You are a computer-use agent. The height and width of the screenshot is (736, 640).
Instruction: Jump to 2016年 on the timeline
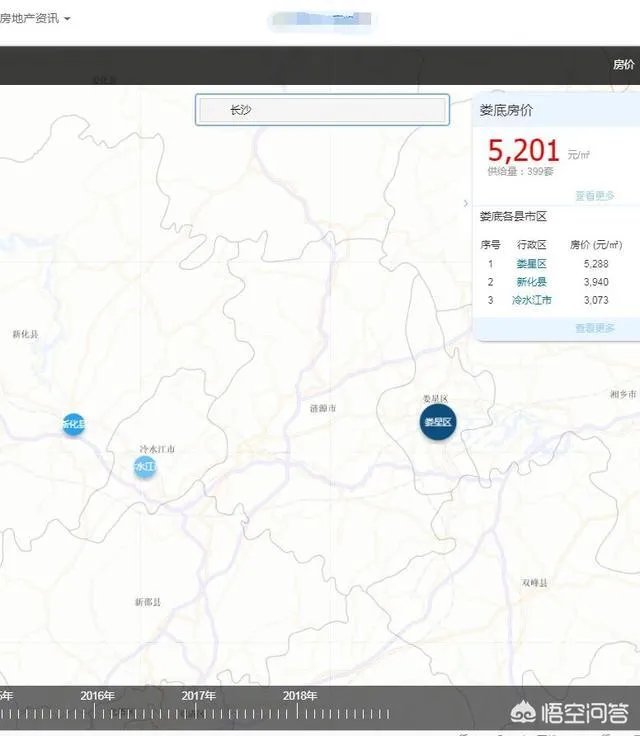[97, 696]
